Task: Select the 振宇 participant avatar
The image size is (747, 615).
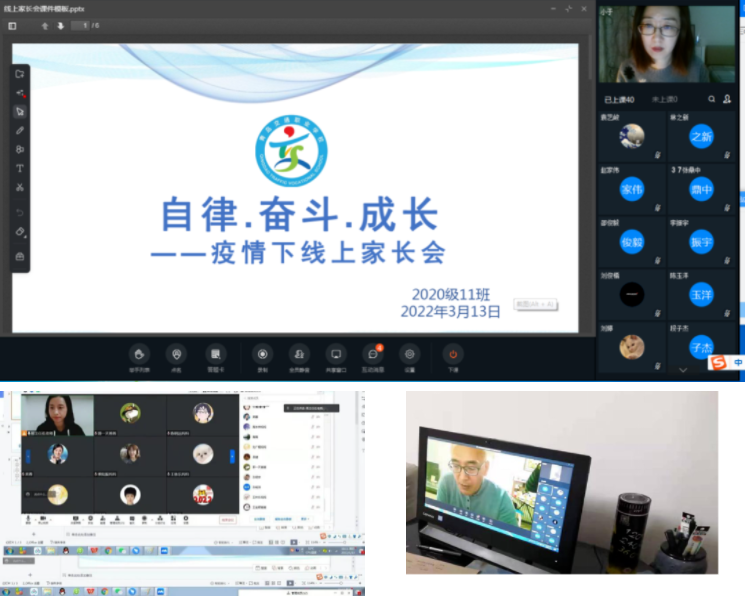Action: [701, 242]
